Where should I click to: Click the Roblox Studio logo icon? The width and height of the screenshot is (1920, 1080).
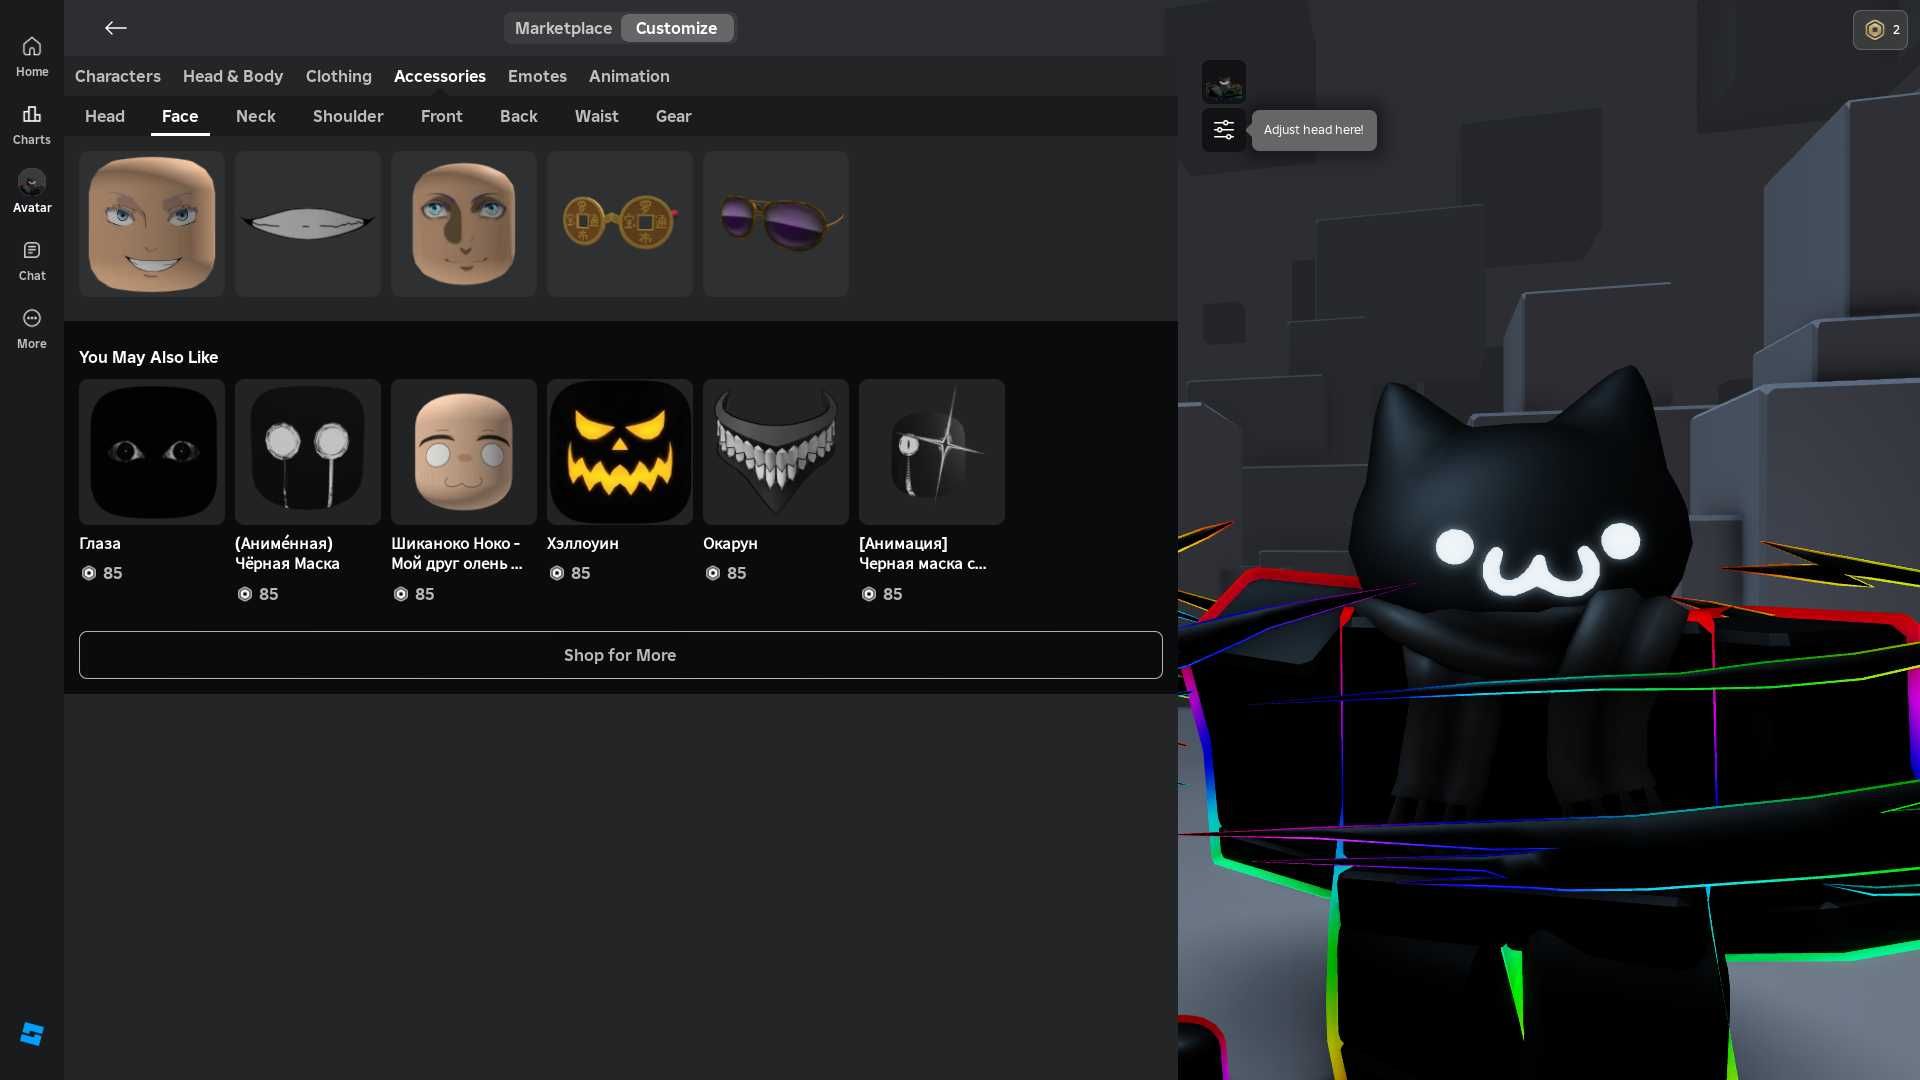coord(32,1034)
